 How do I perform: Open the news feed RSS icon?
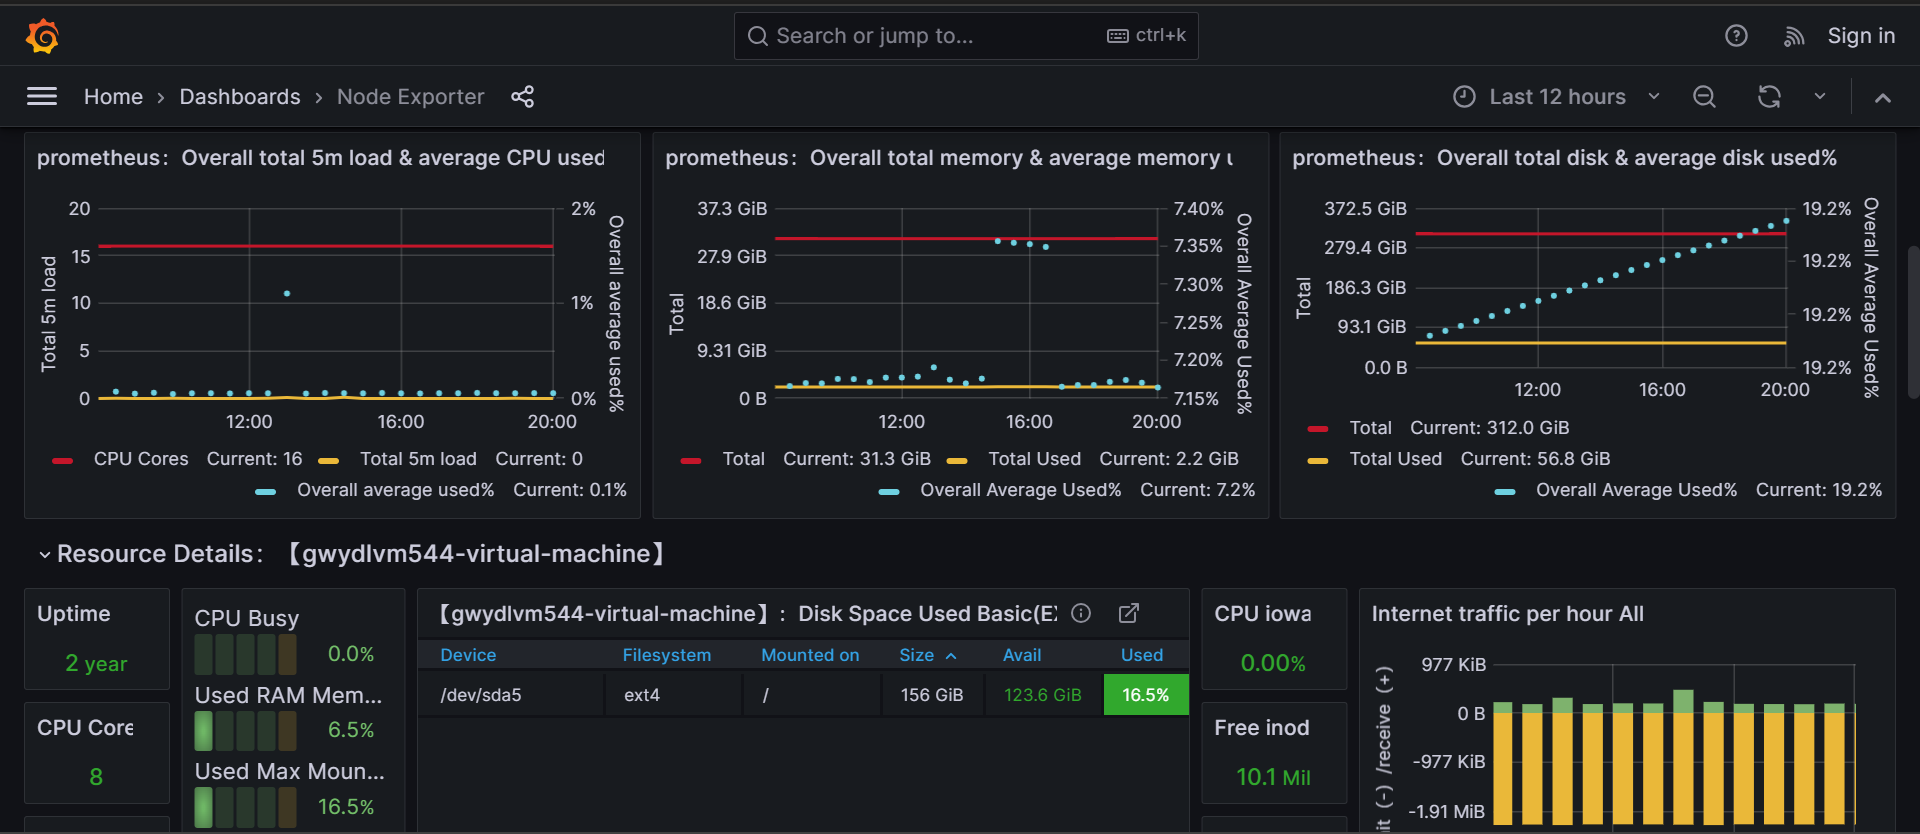pos(1794,37)
